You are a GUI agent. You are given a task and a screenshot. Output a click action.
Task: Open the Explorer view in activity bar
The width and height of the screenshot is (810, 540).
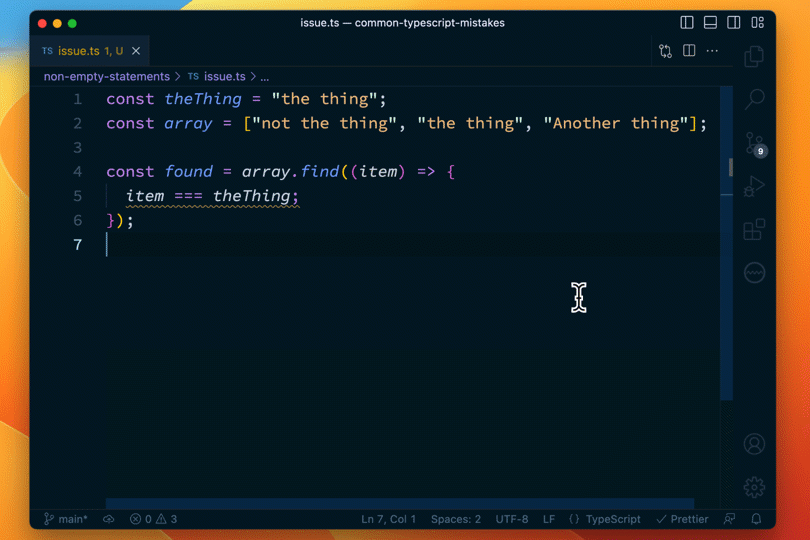(x=754, y=57)
